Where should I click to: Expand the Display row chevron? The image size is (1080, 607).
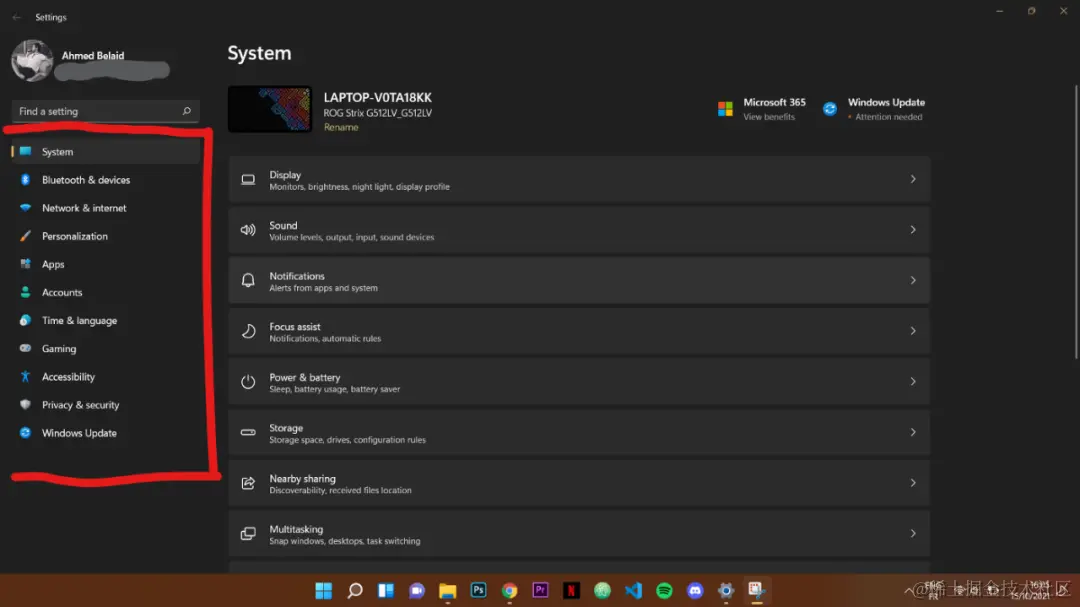point(913,179)
